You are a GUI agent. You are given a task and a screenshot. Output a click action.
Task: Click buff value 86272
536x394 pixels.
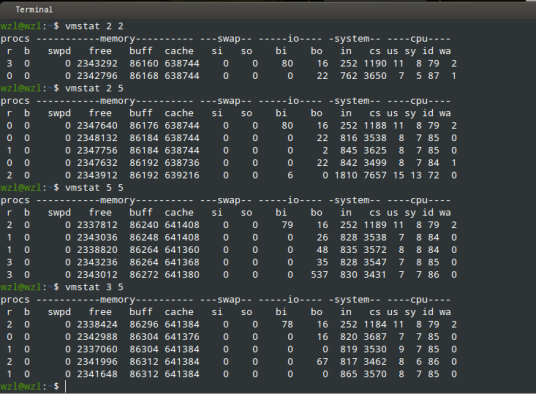[x=144, y=275]
